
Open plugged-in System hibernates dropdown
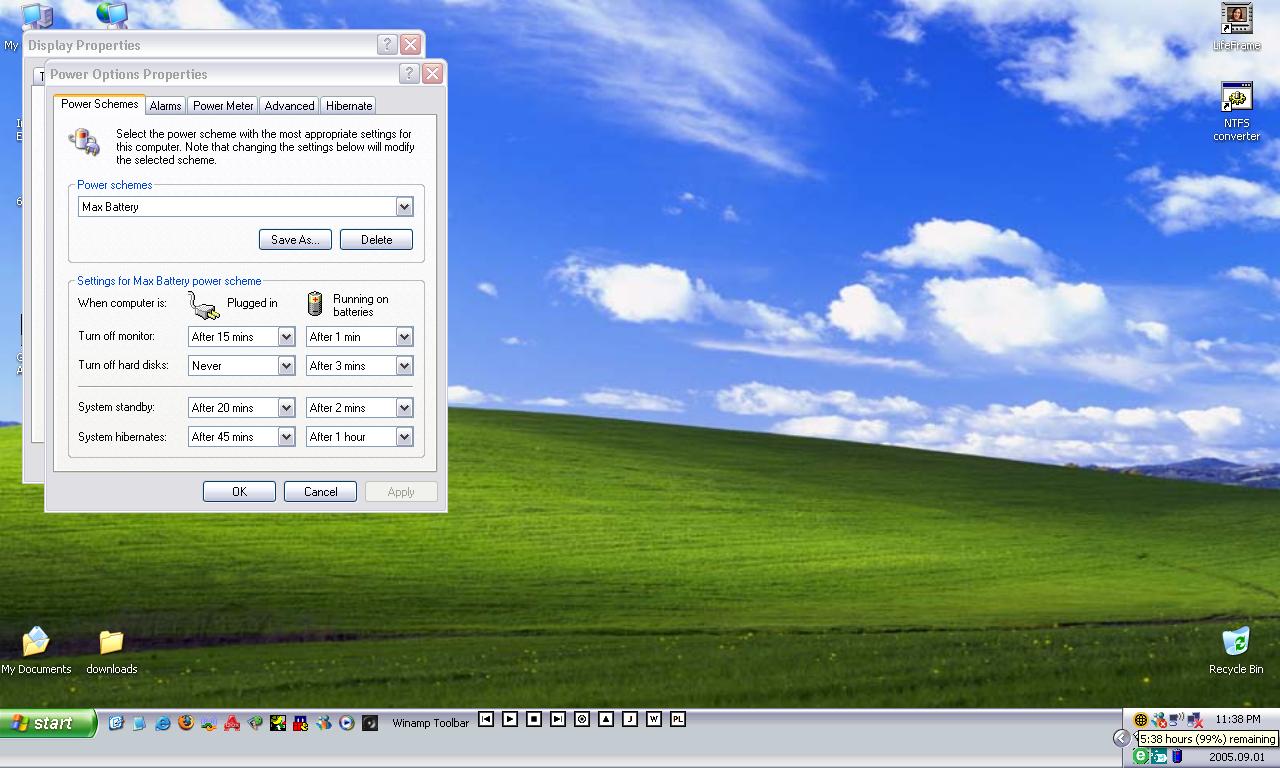click(x=286, y=437)
